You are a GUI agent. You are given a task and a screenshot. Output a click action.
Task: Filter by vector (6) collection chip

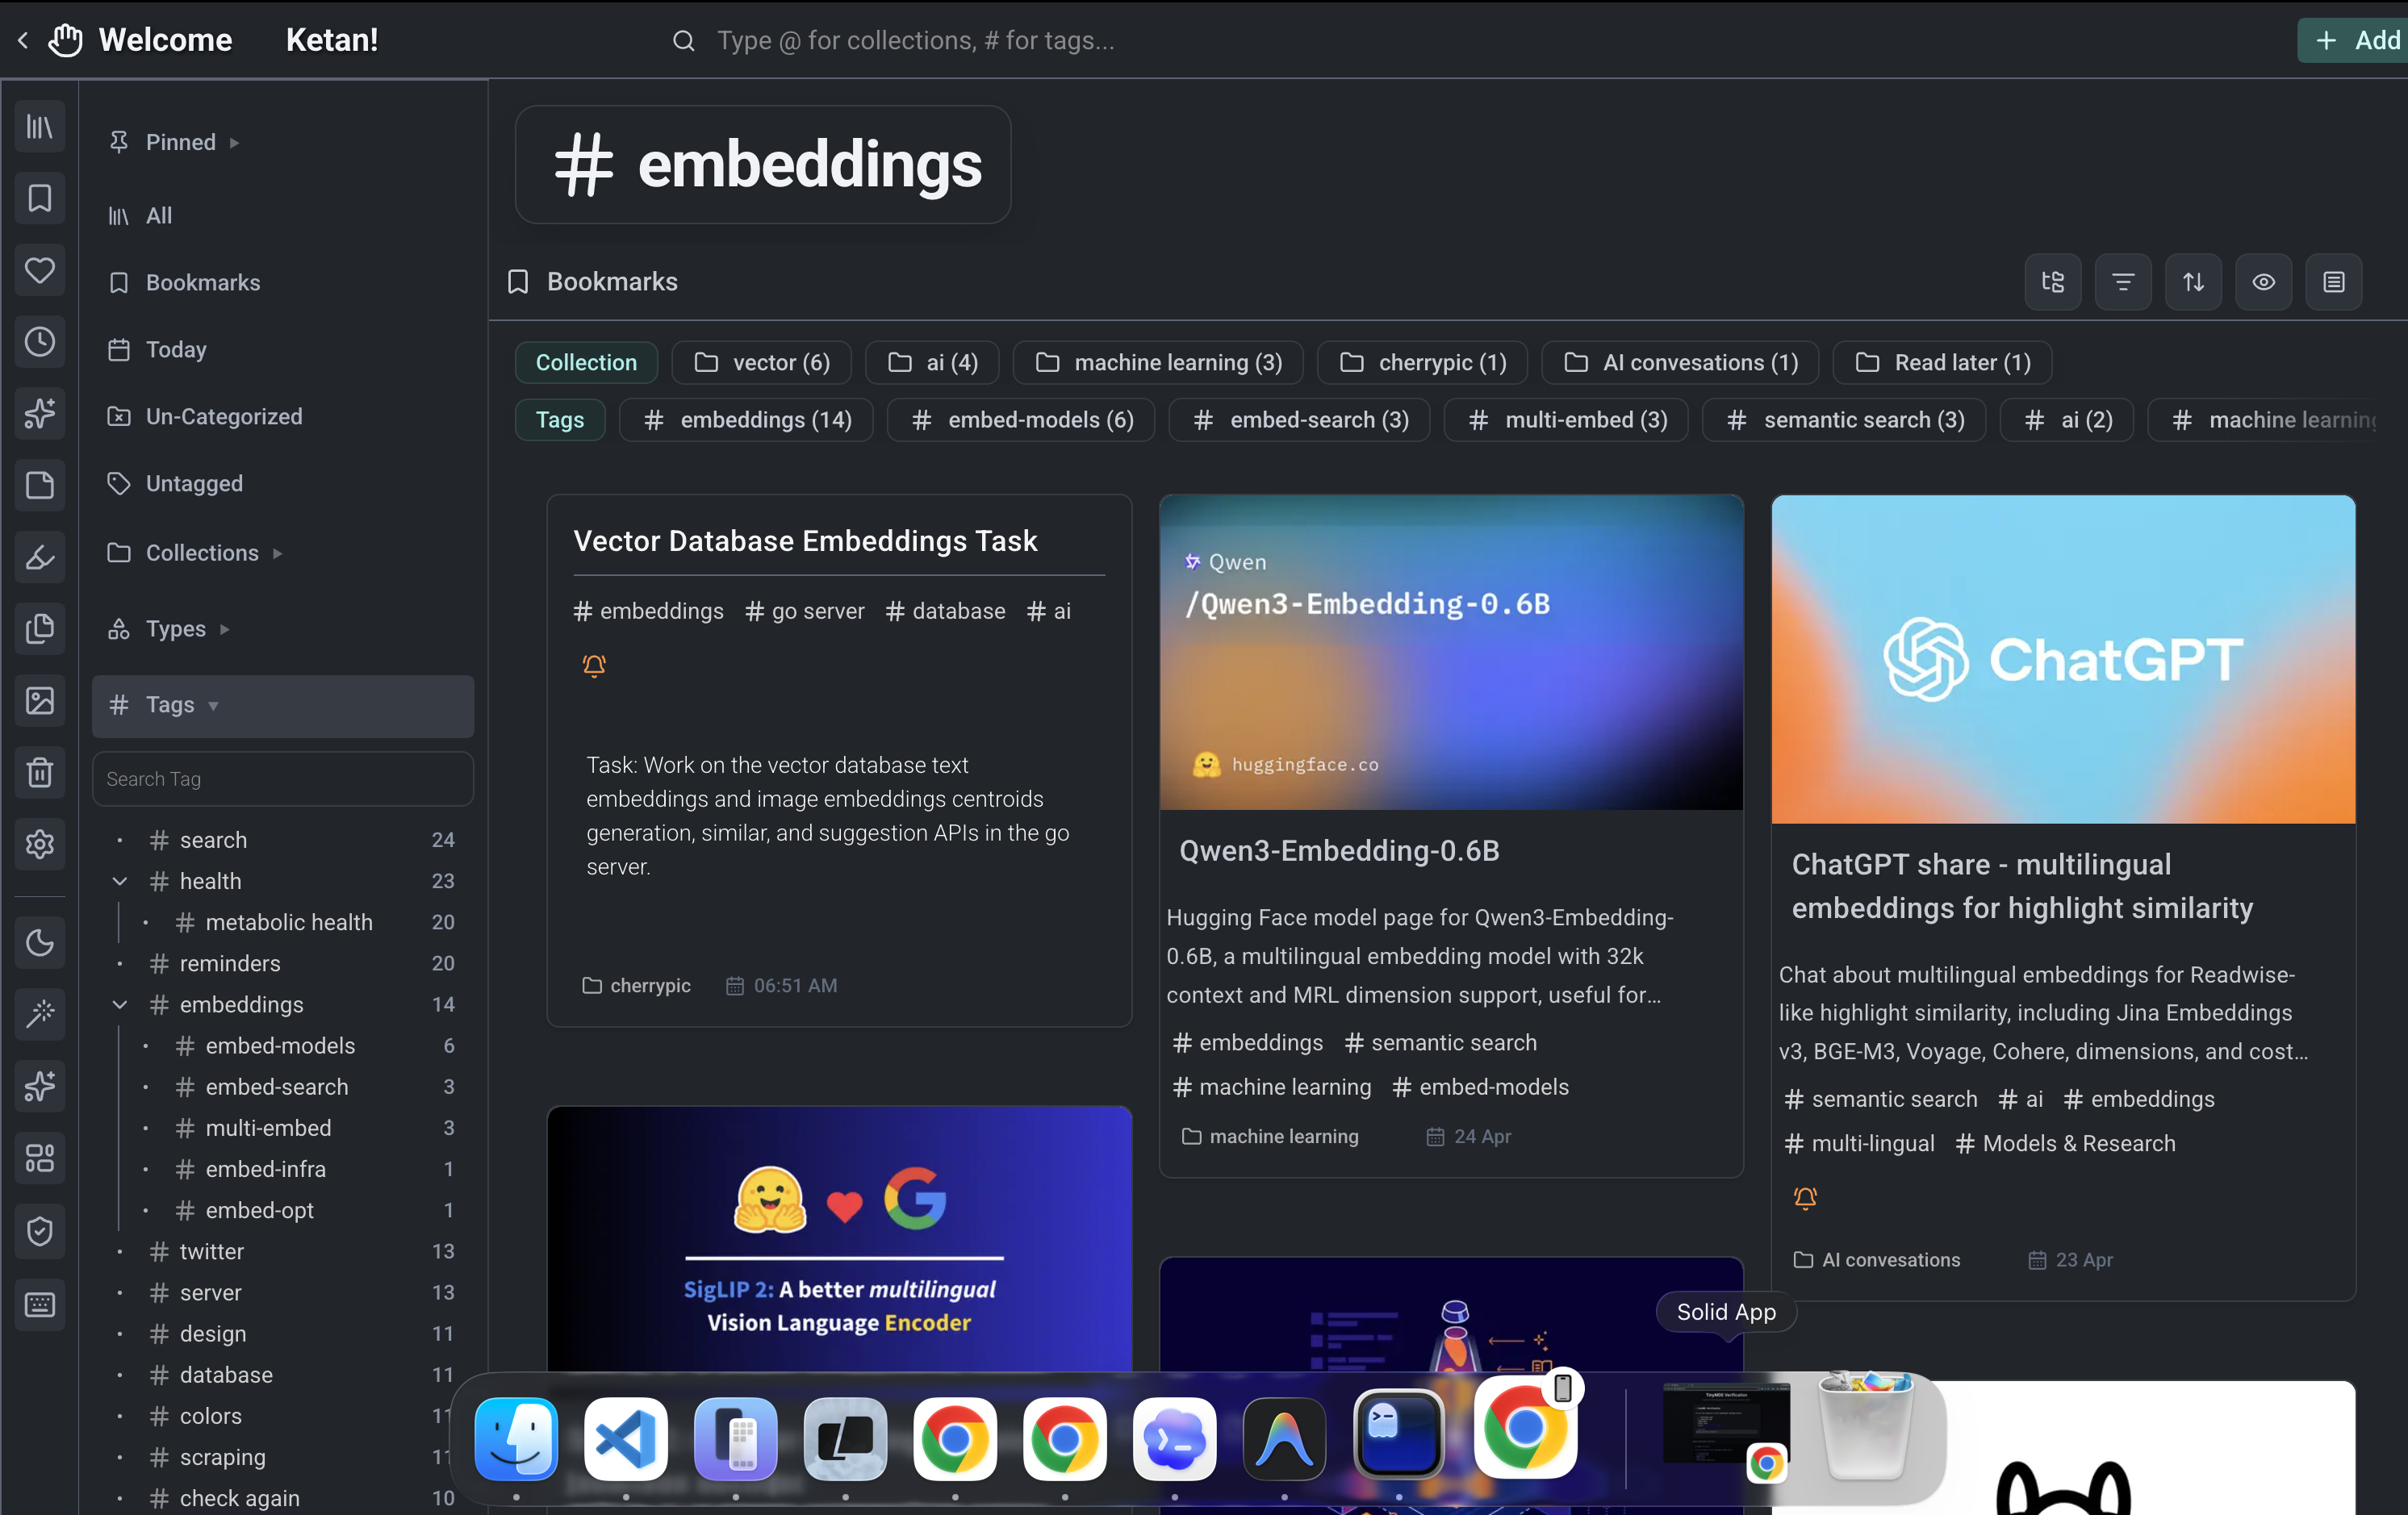tap(762, 363)
